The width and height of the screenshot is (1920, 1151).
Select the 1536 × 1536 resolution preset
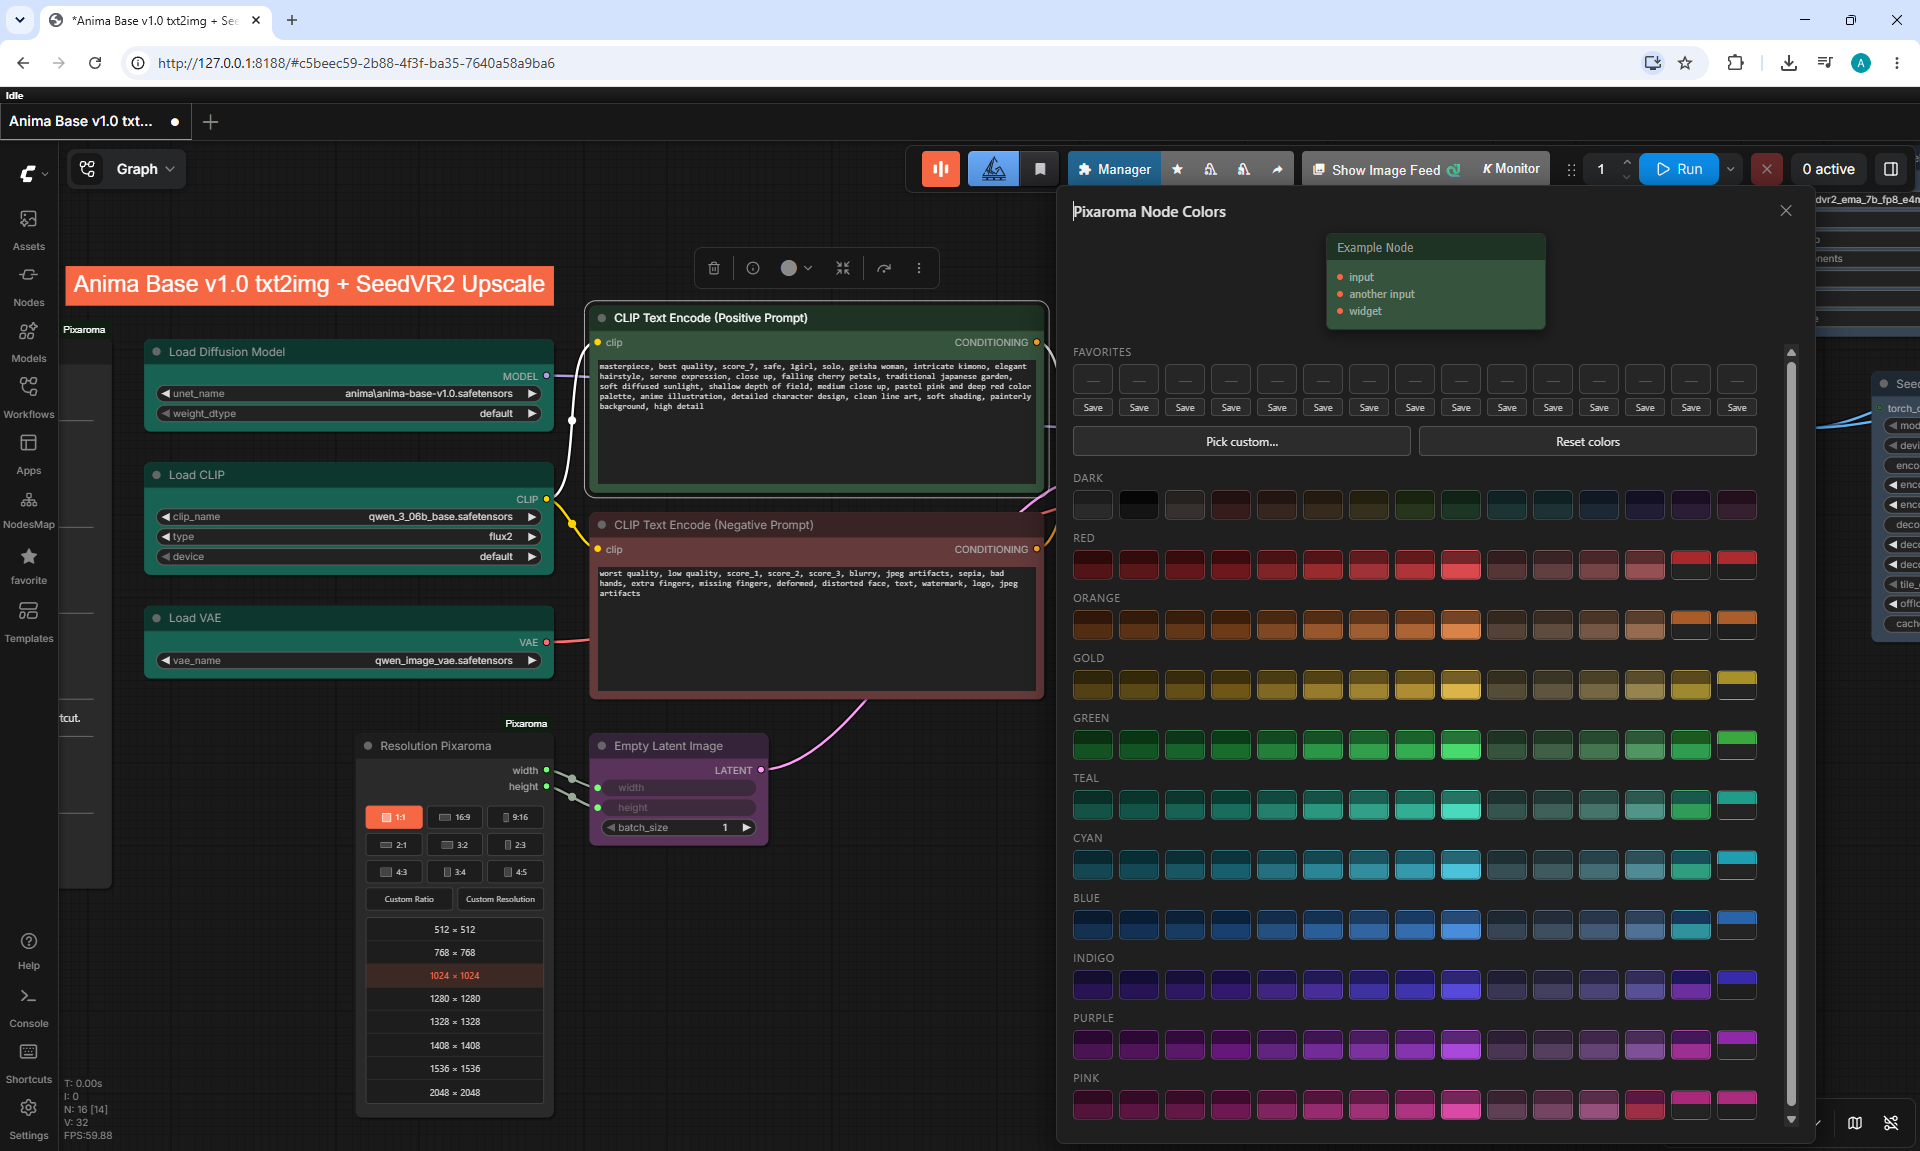tap(455, 1069)
